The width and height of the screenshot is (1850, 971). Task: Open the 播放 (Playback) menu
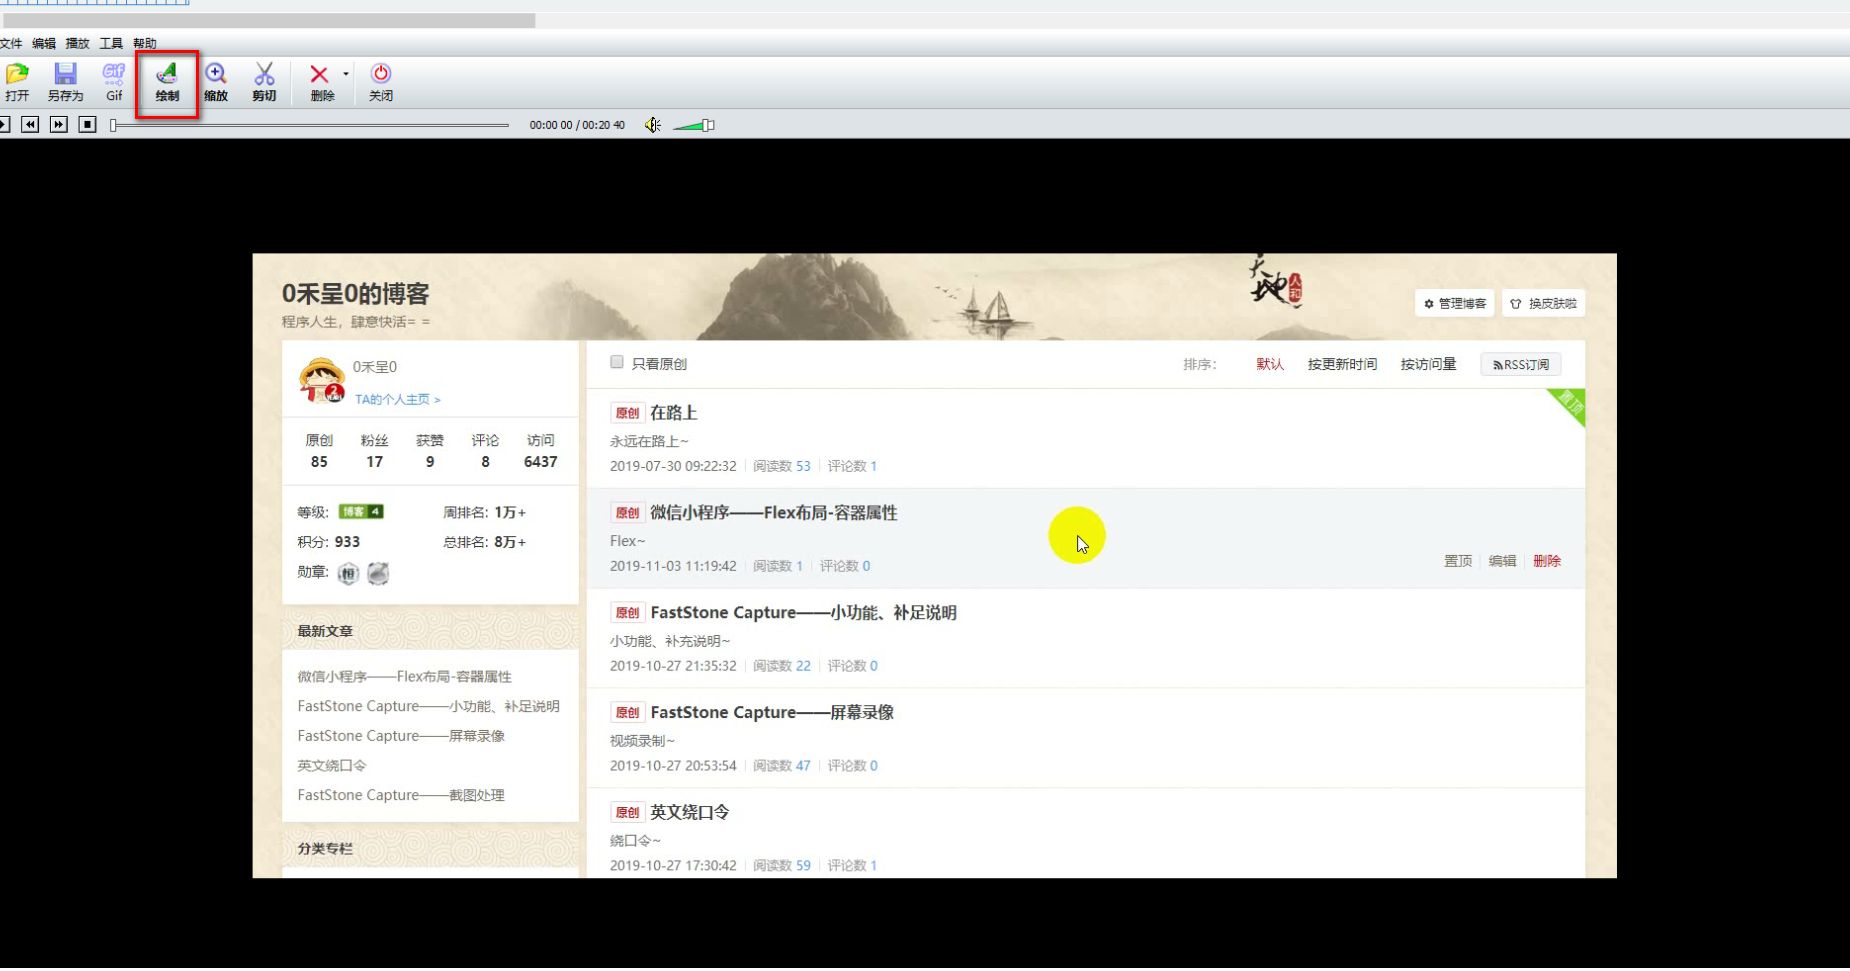77,43
